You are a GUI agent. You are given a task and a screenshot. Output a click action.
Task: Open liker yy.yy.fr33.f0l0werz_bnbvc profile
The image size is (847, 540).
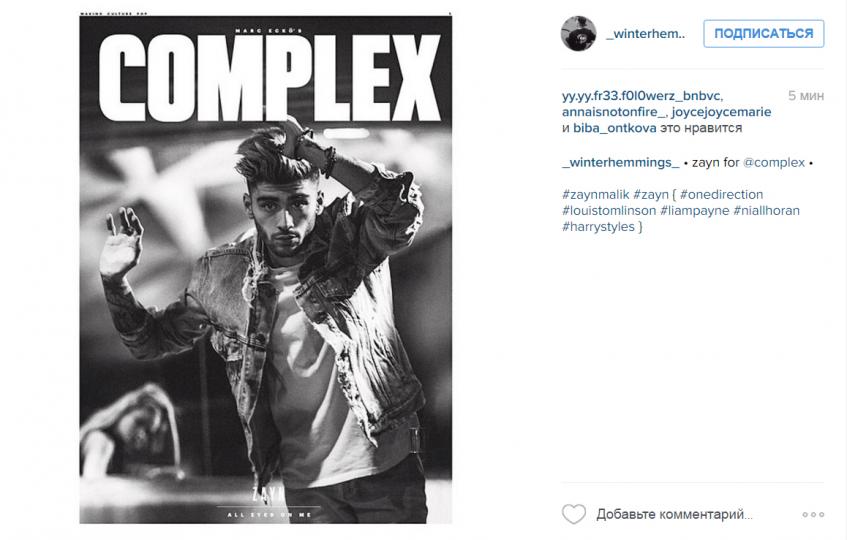(642, 96)
